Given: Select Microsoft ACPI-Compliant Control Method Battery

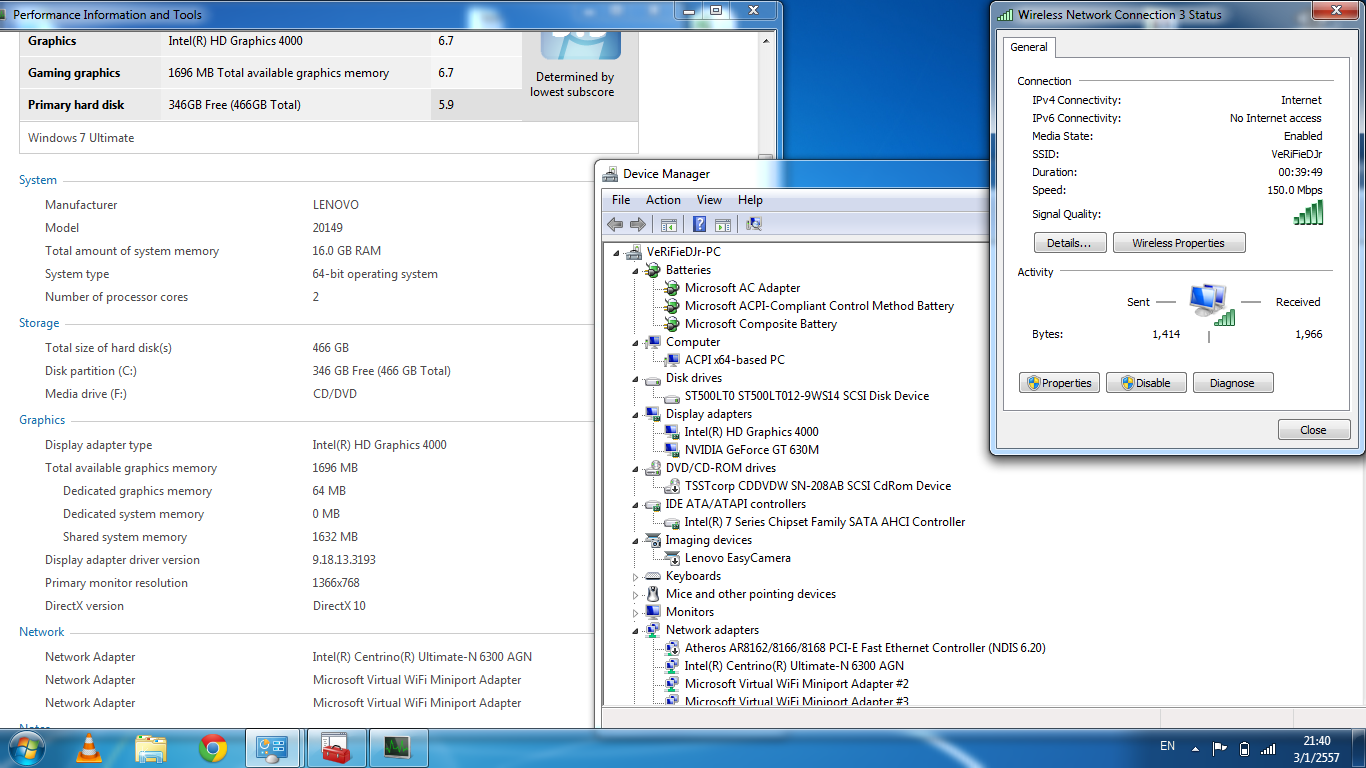Looking at the screenshot, I should 819,306.
